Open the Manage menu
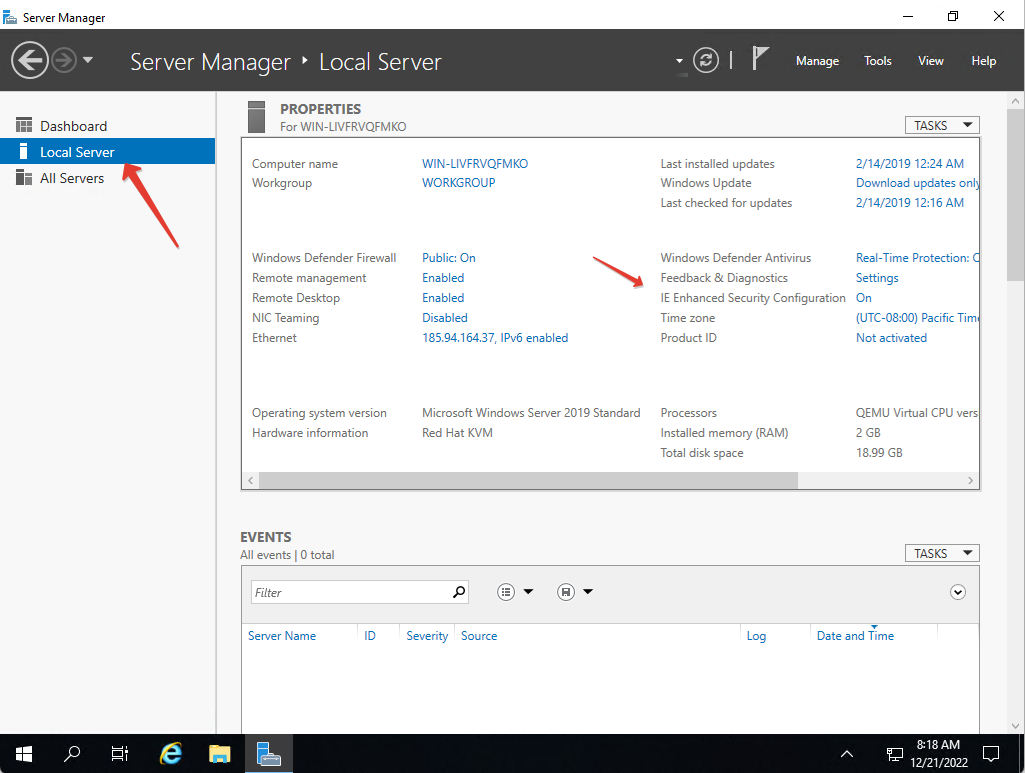The image size is (1025, 773). [x=817, y=61]
